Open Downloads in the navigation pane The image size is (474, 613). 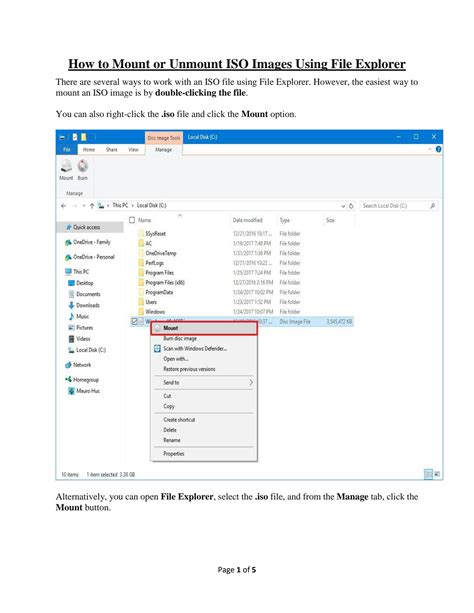84,305
